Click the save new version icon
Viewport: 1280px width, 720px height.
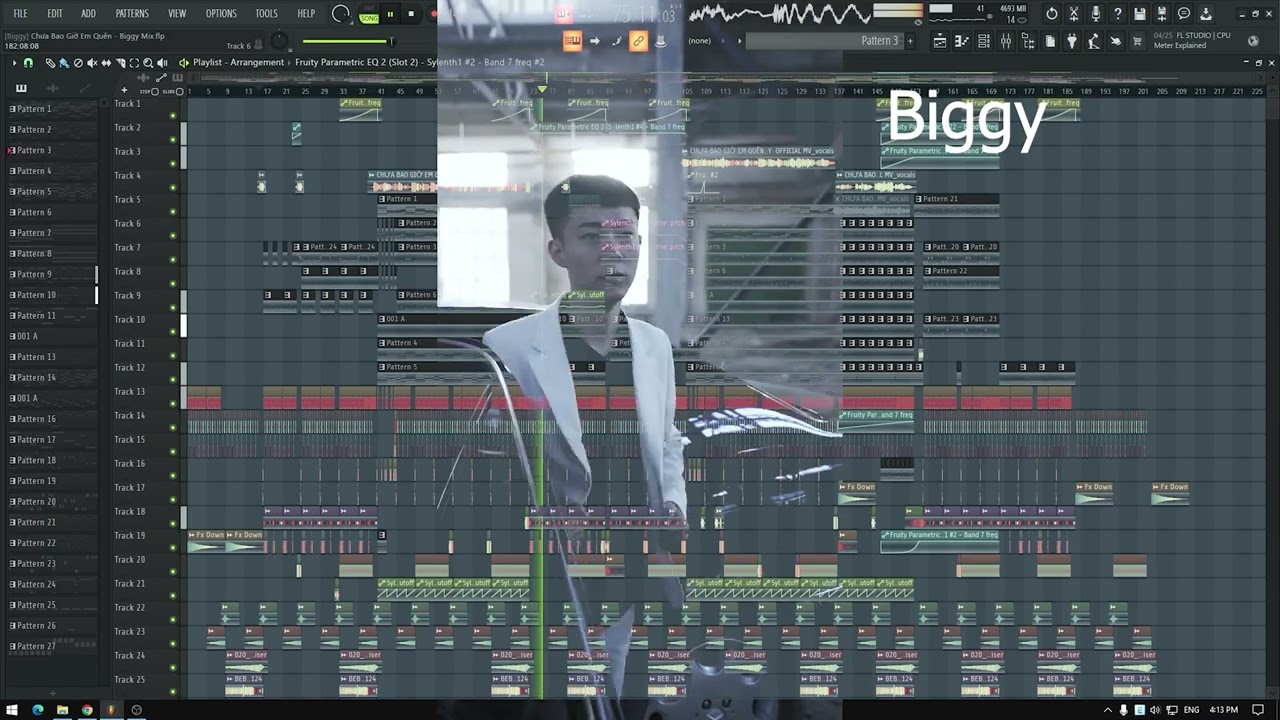pos(1162,13)
